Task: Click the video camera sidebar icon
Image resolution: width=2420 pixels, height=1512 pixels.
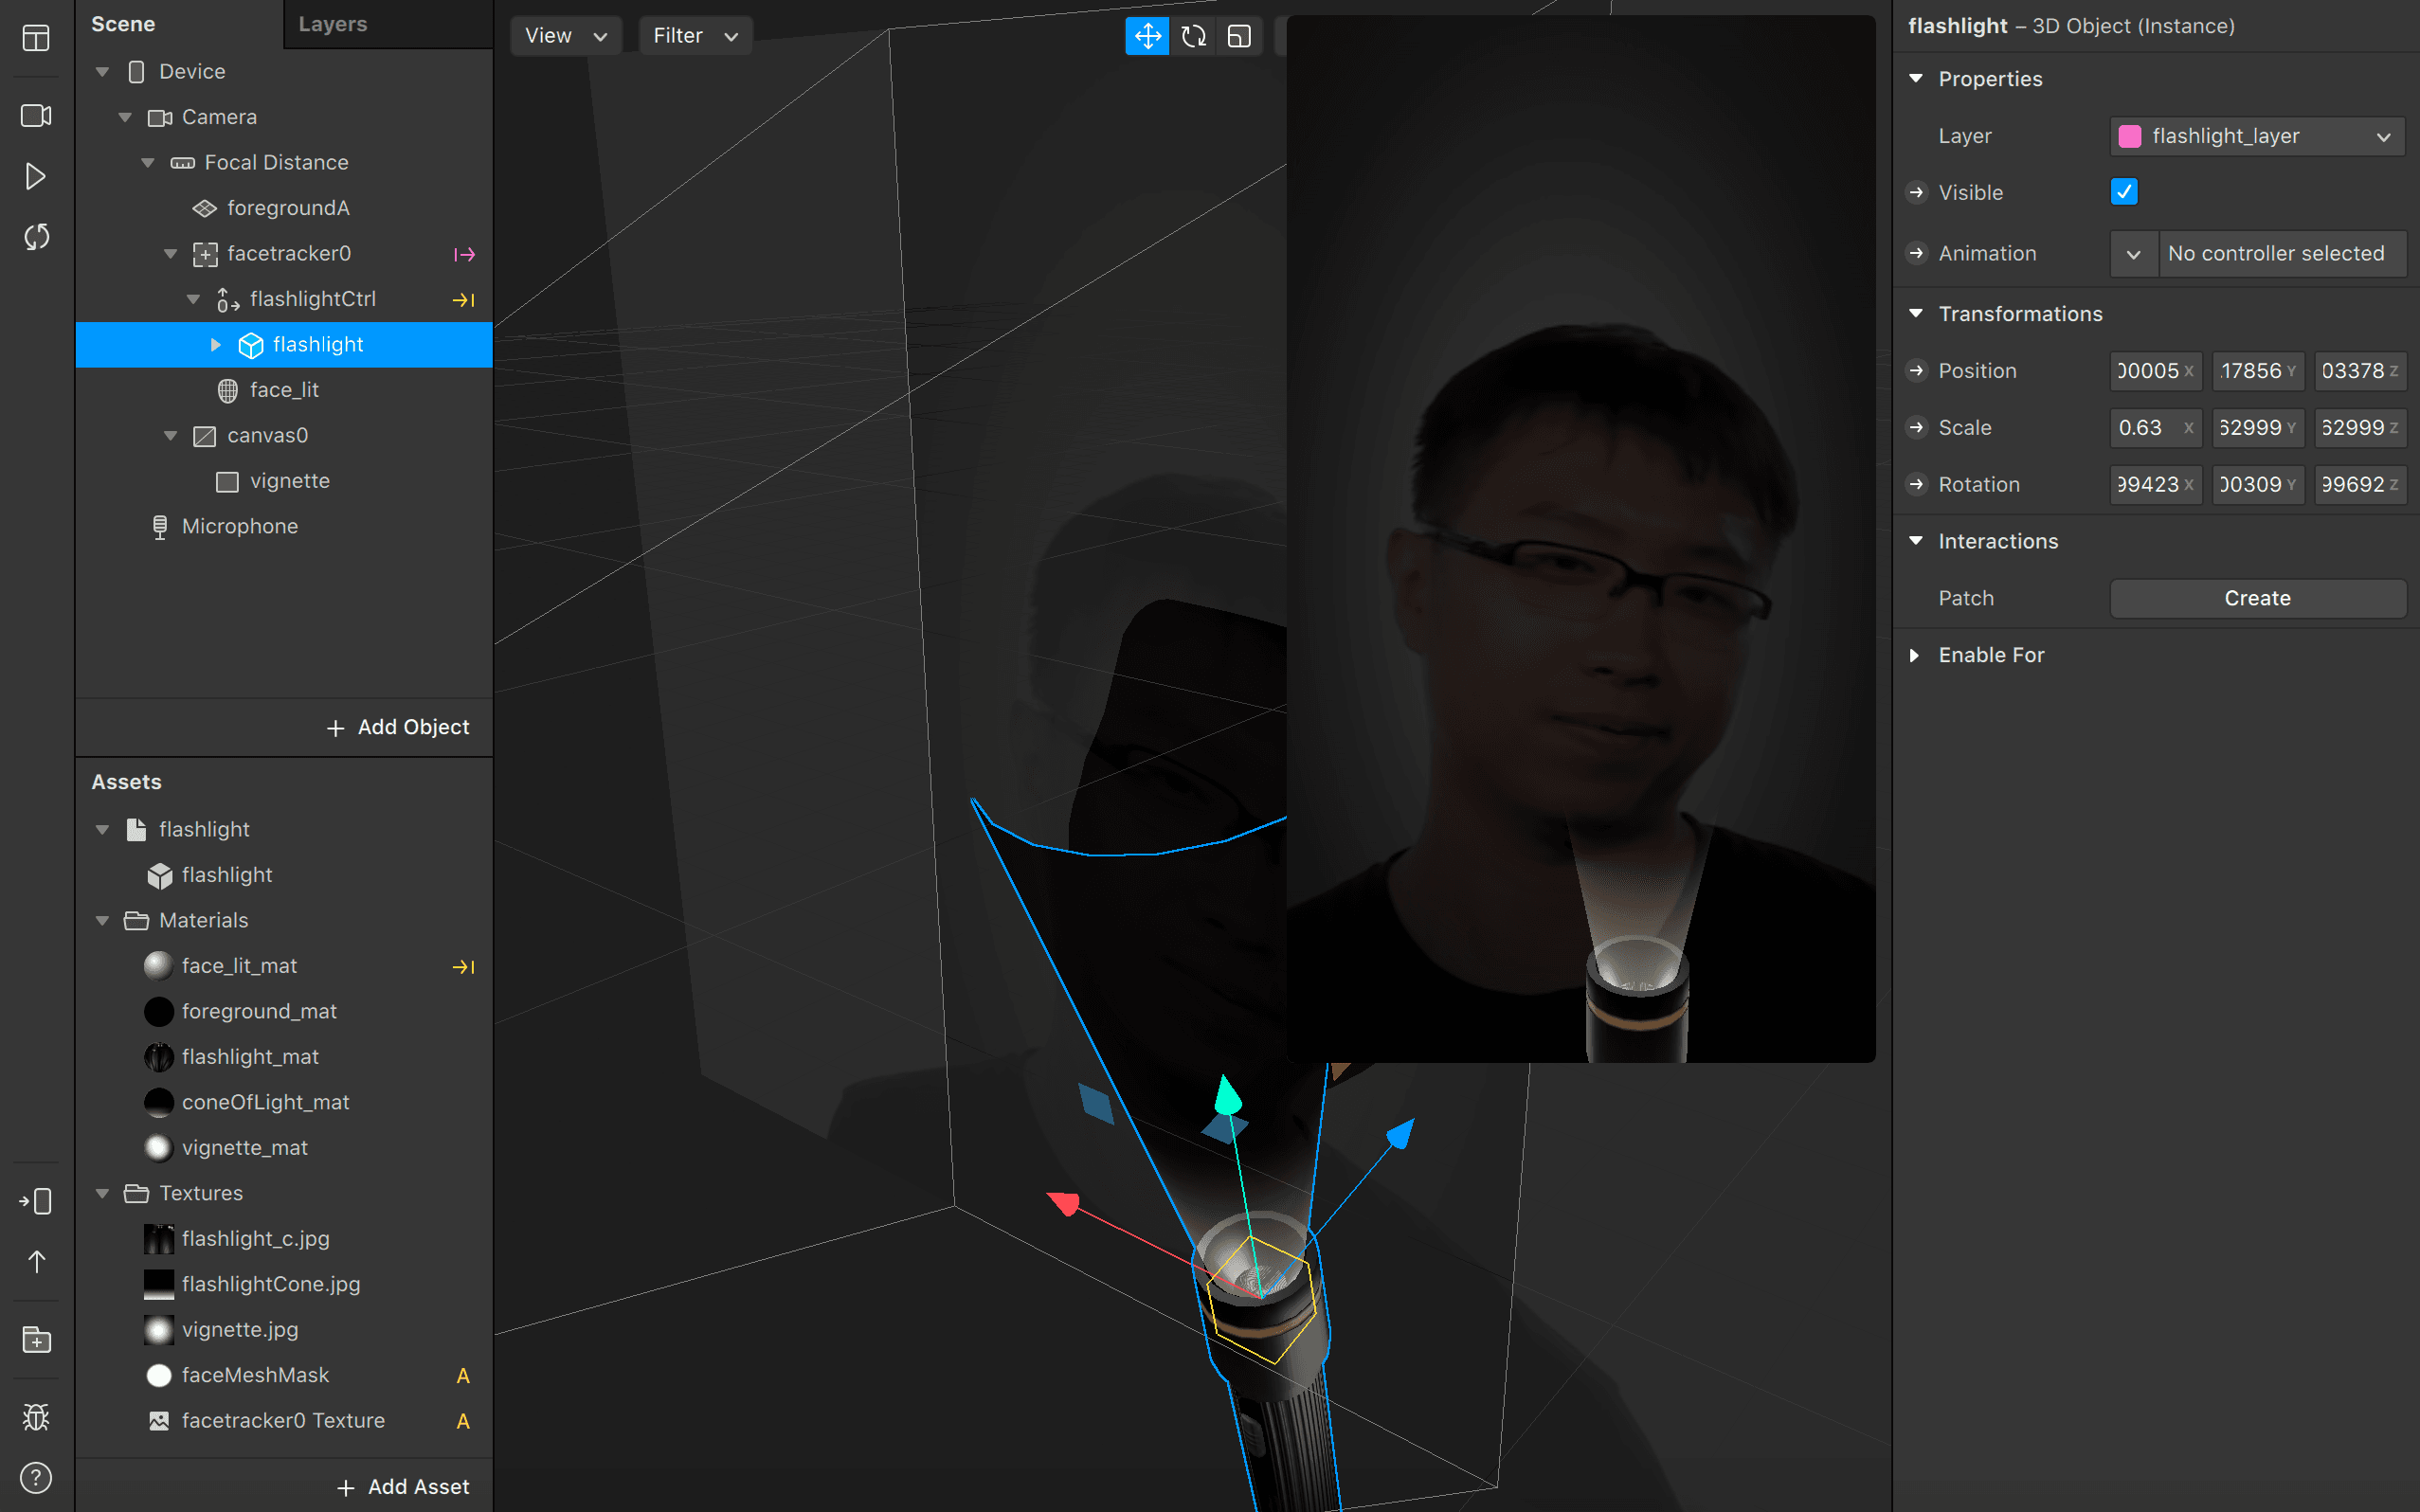Action: click(36, 116)
